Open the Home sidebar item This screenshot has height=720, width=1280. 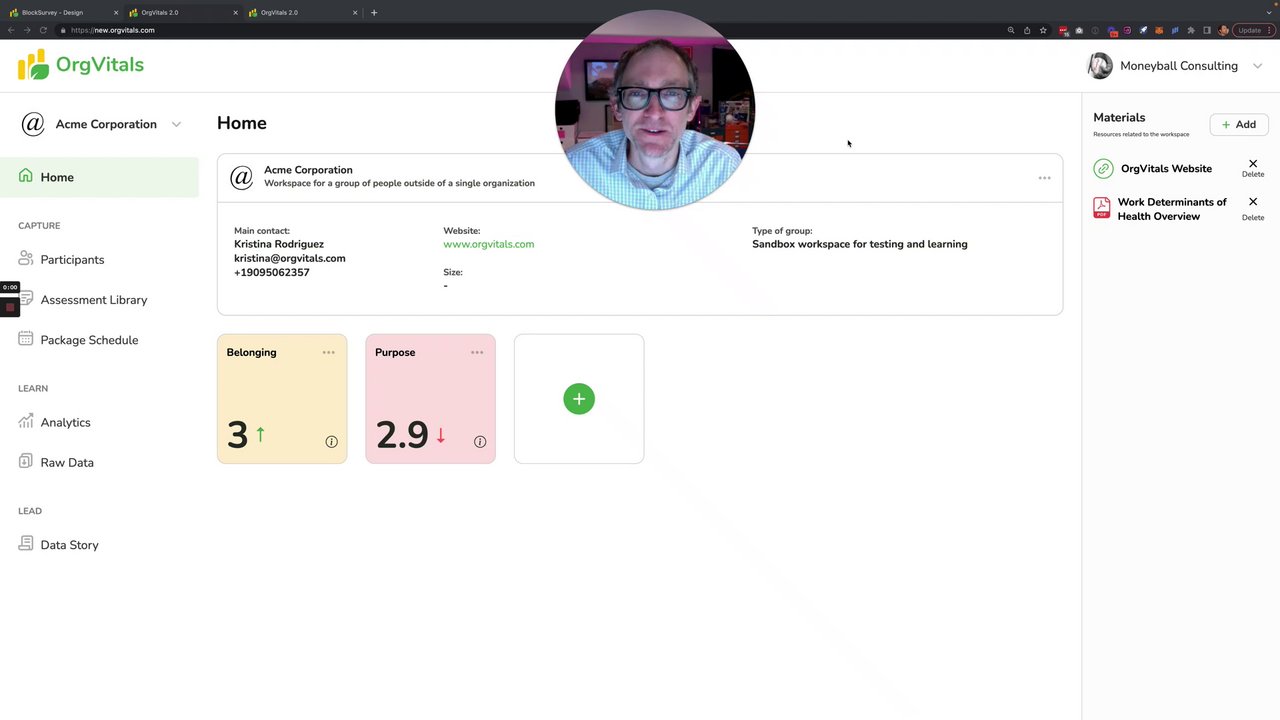point(100,177)
